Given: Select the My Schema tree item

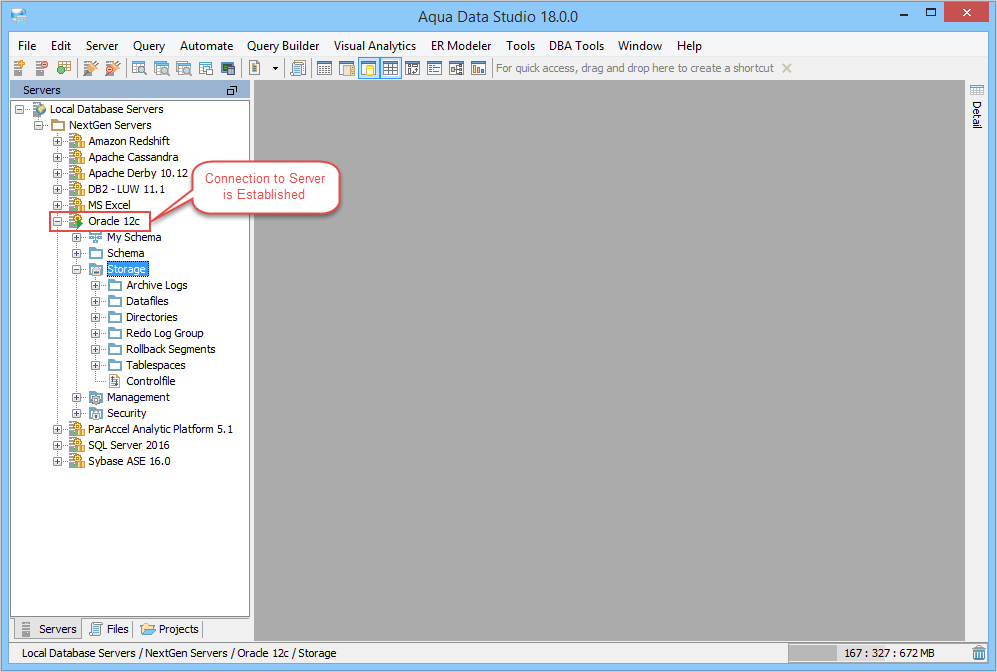Looking at the screenshot, I should (x=134, y=237).
